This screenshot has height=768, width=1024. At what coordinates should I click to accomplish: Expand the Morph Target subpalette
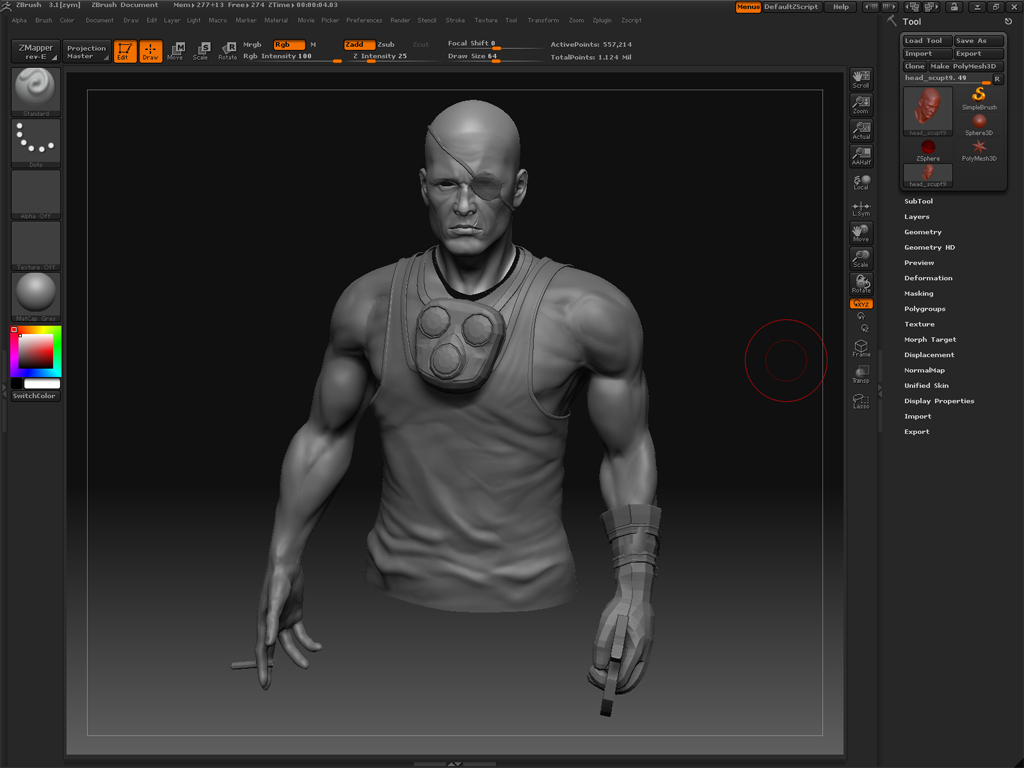click(930, 340)
